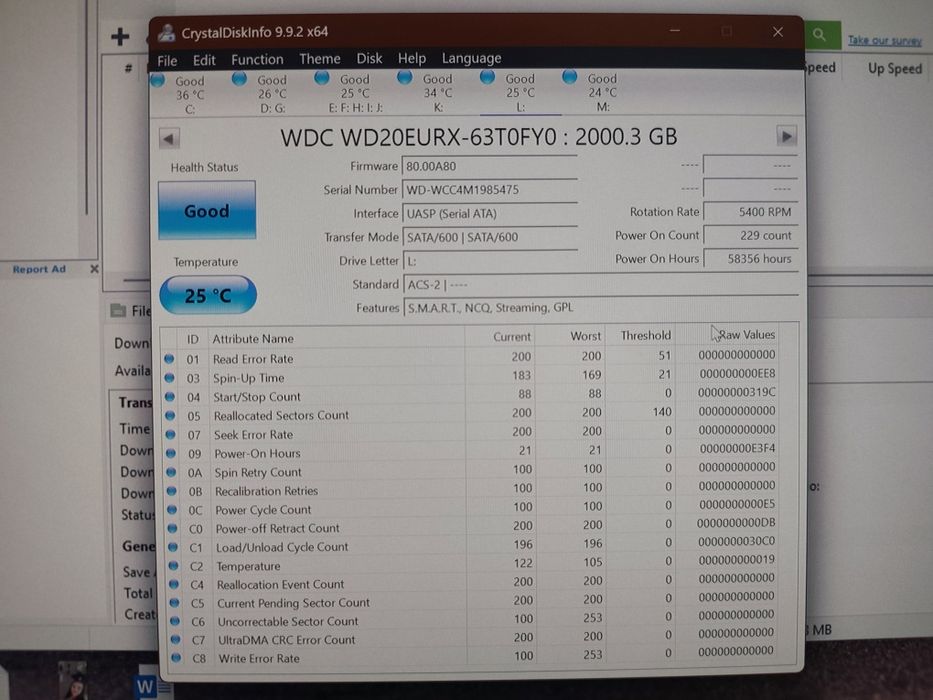Screen dimensions: 933x700
Task: Click the status dot for Reallocation Event Count
Action: [174, 585]
